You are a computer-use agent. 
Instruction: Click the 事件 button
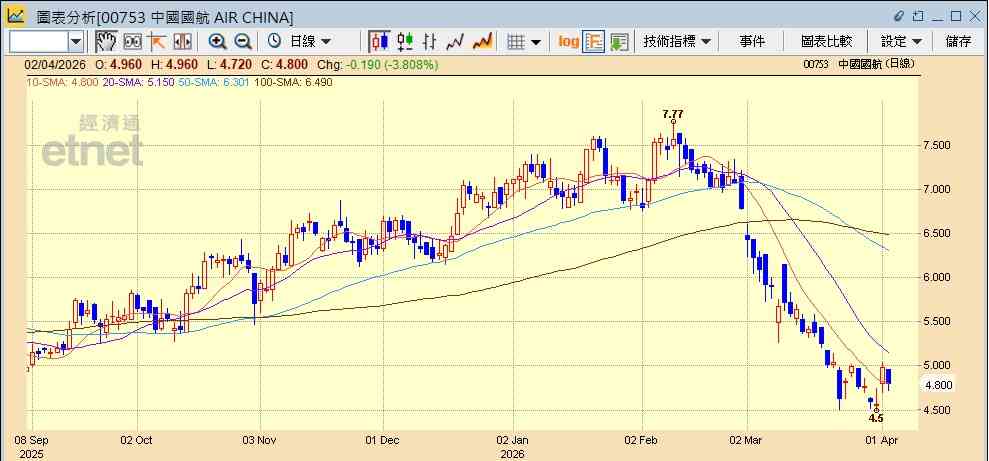tap(752, 41)
